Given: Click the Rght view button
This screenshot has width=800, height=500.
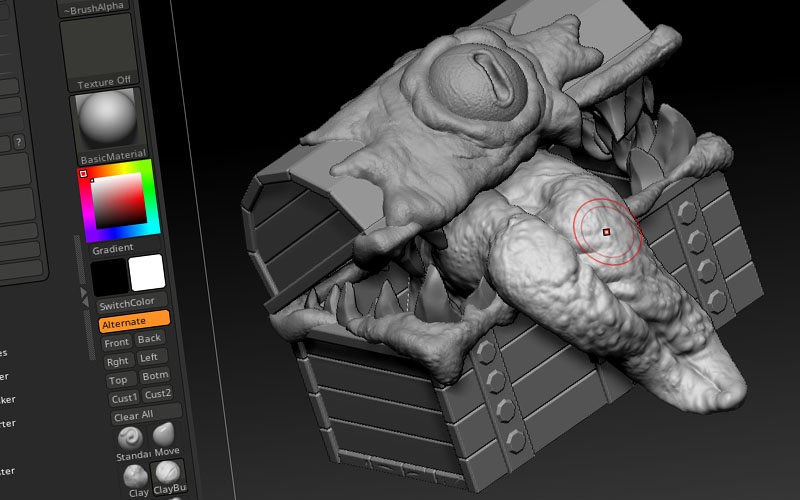Looking at the screenshot, I should (x=118, y=361).
